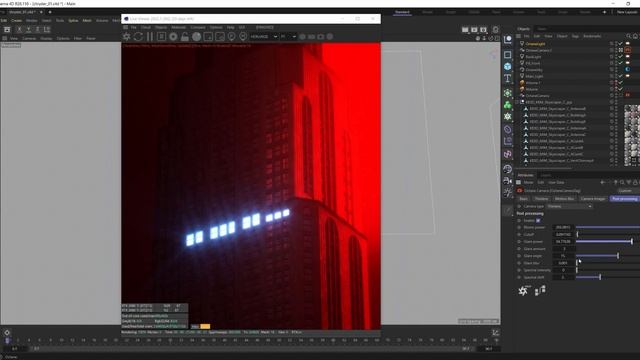Open Cameras menu in viewport
This screenshot has width=640, height=360.
29,38
